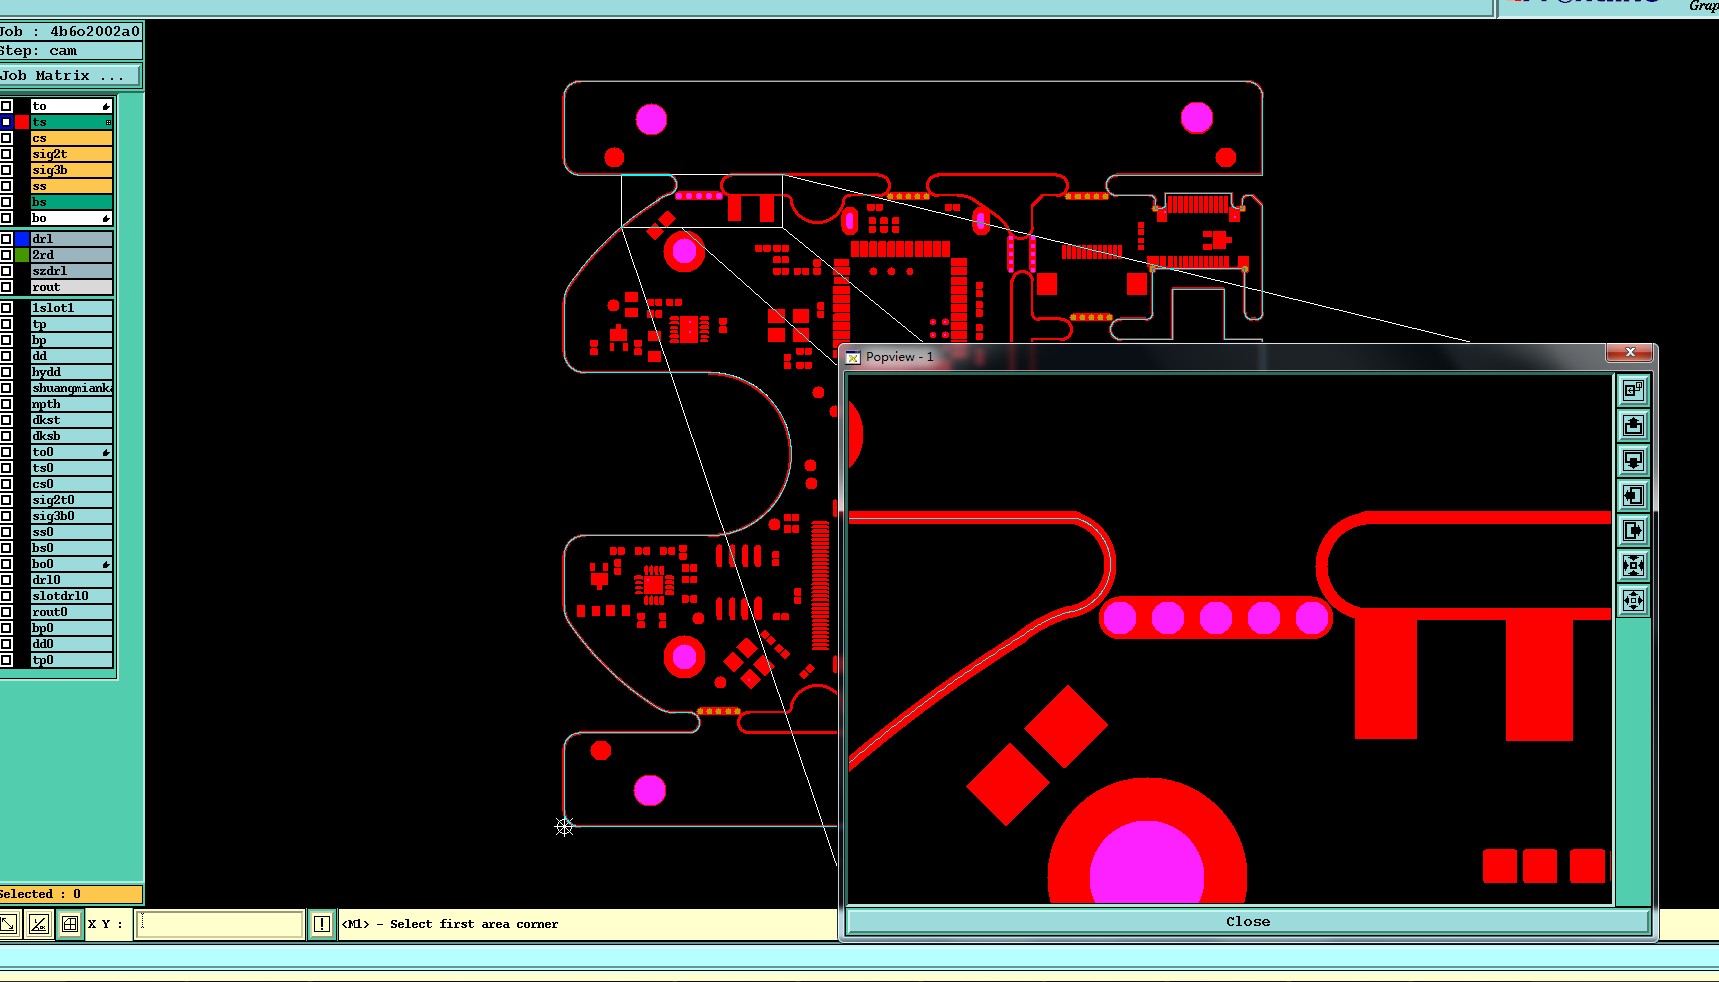Click the popview detach window icon

pos(1633,390)
